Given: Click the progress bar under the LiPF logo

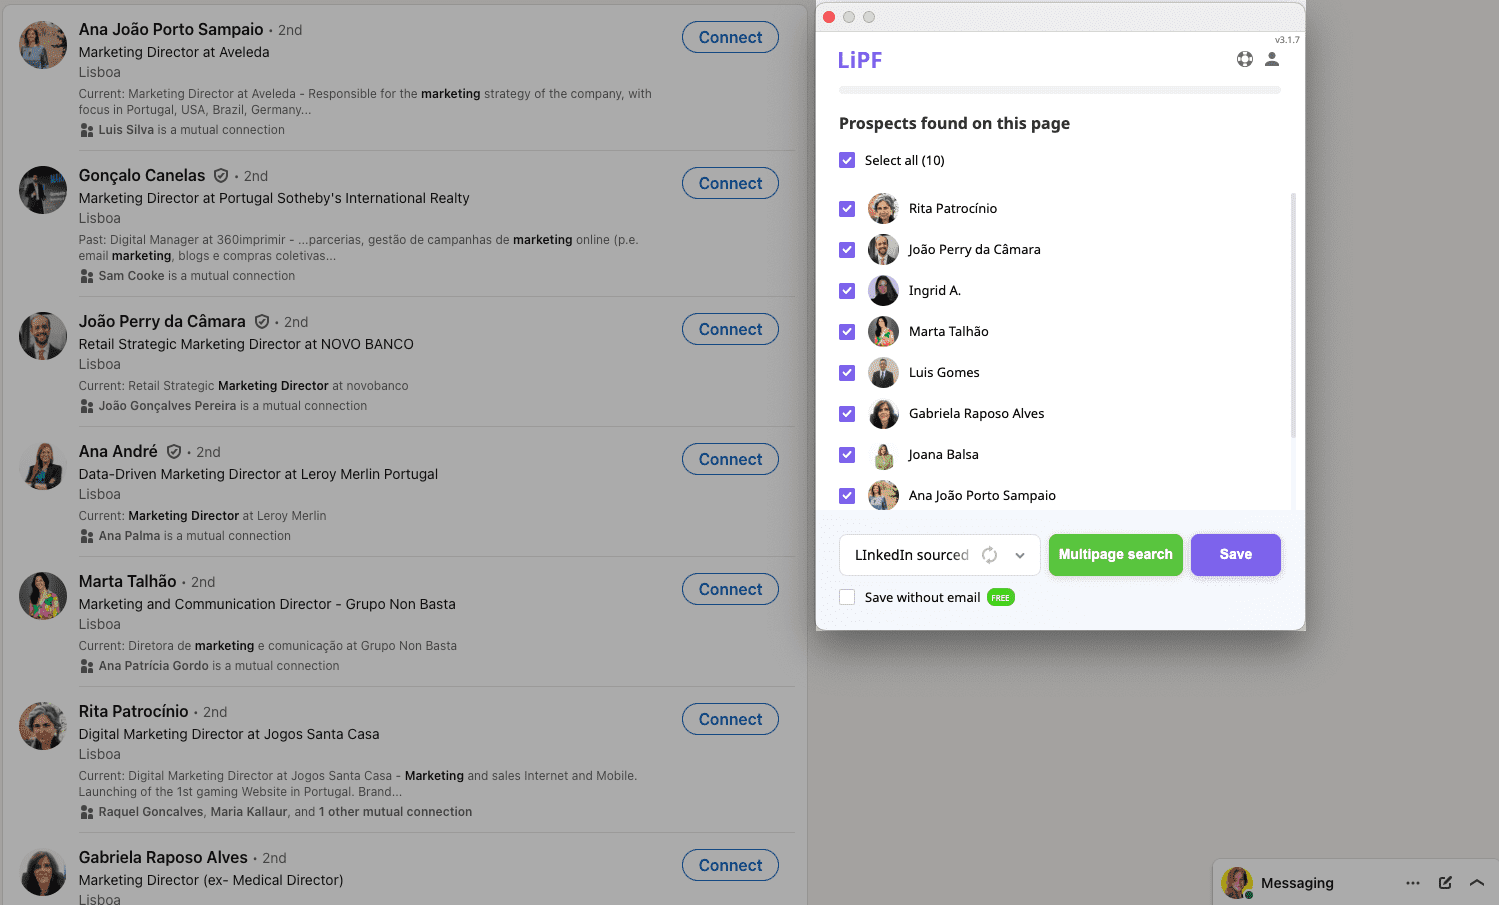Looking at the screenshot, I should (1060, 90).
